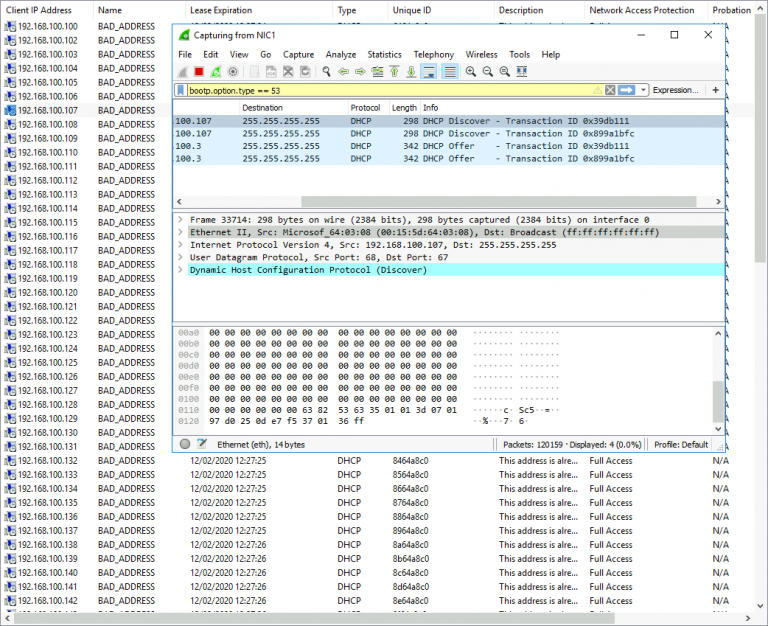Screen dimensions: 768x626
Task: Expand User Datagram Protocol row
Action: coord(180,257)
